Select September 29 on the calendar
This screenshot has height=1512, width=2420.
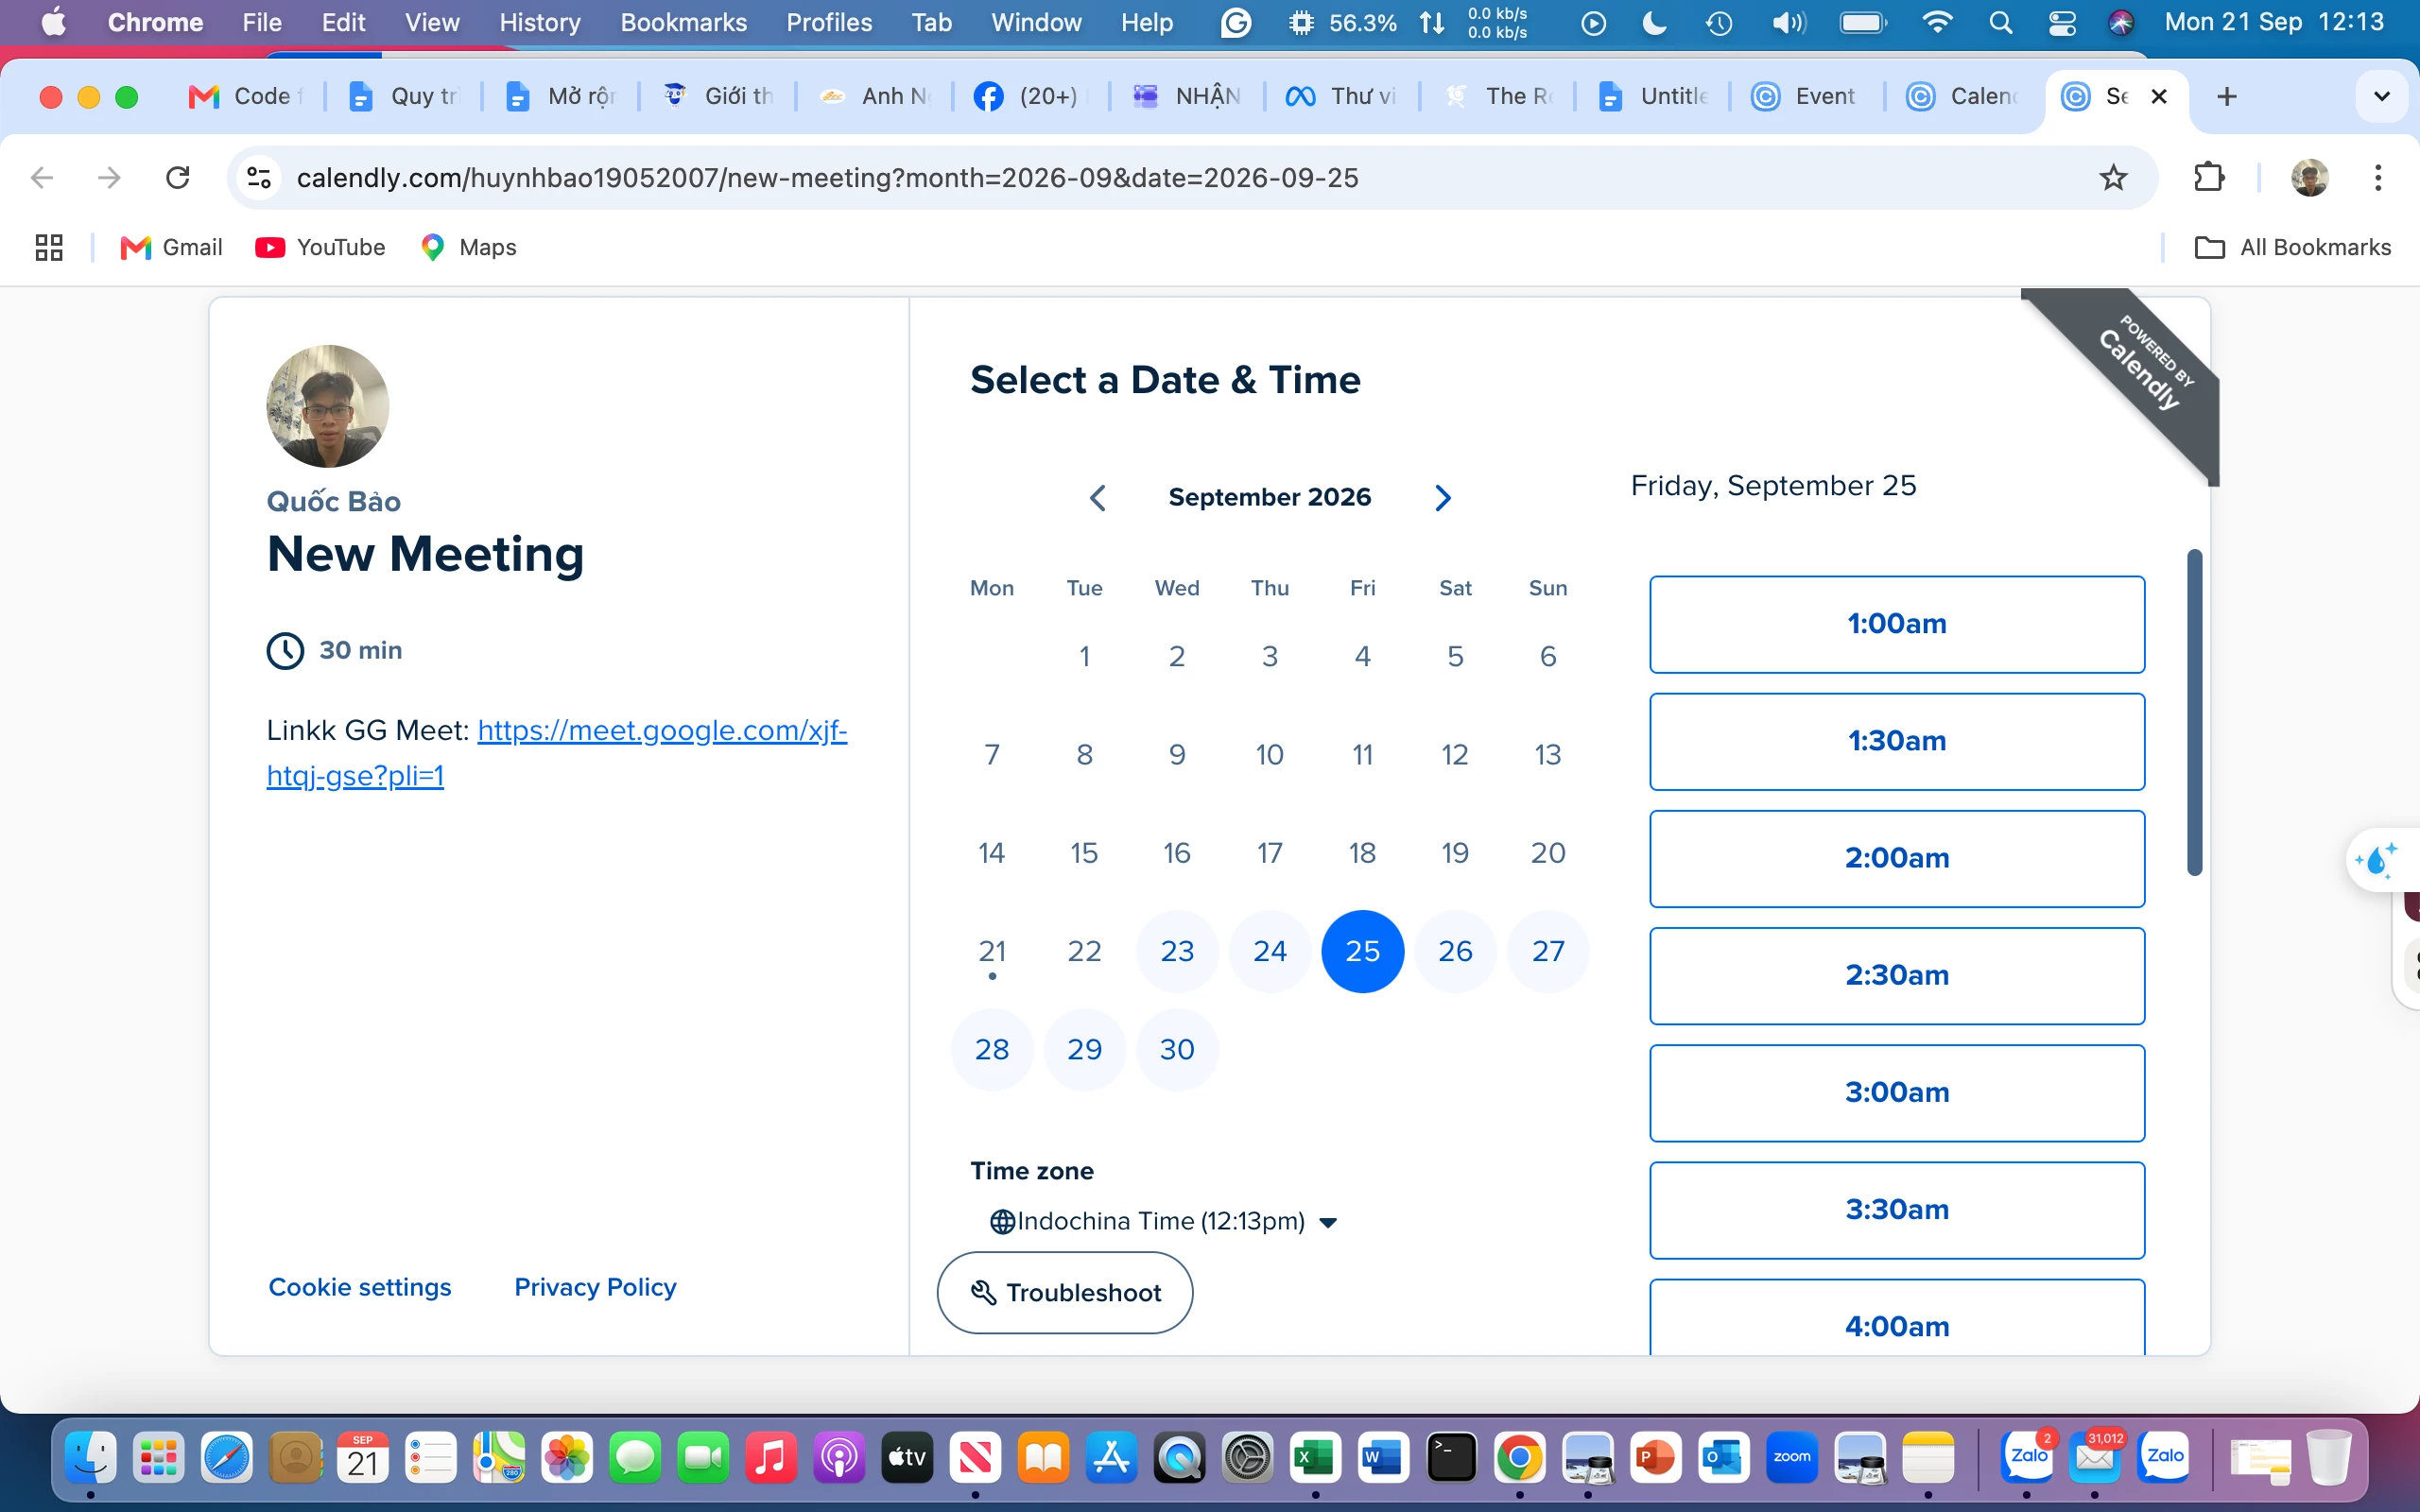click(x=1084, y=1049)
